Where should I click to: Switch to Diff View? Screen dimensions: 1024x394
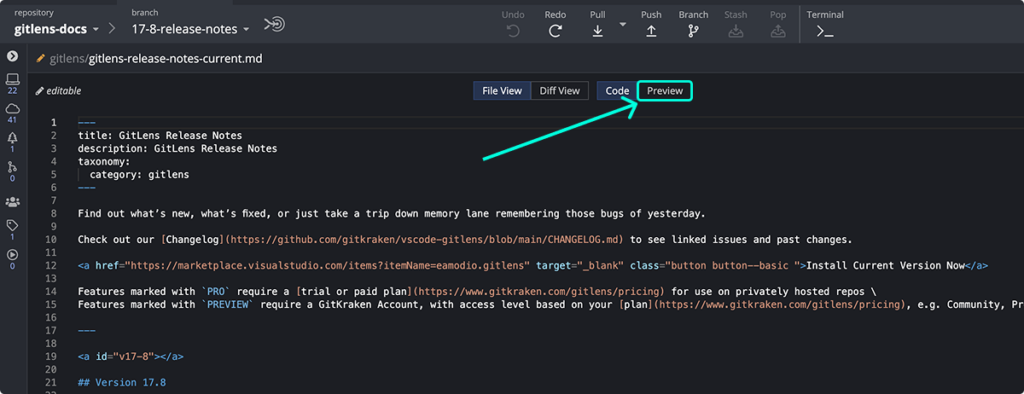(560, 91)
